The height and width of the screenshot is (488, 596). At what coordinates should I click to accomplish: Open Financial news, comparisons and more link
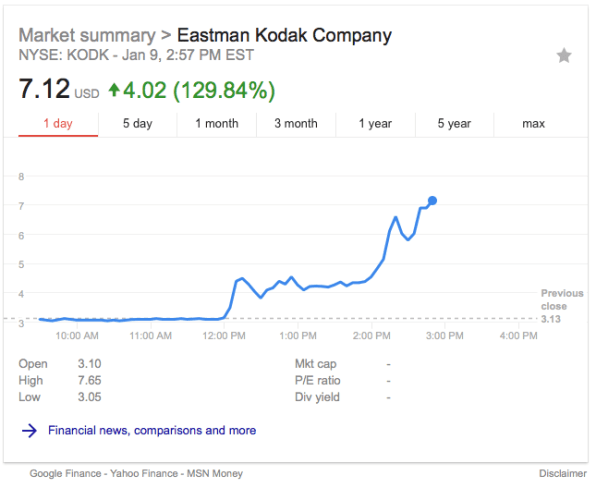click(x=152, y=431)
